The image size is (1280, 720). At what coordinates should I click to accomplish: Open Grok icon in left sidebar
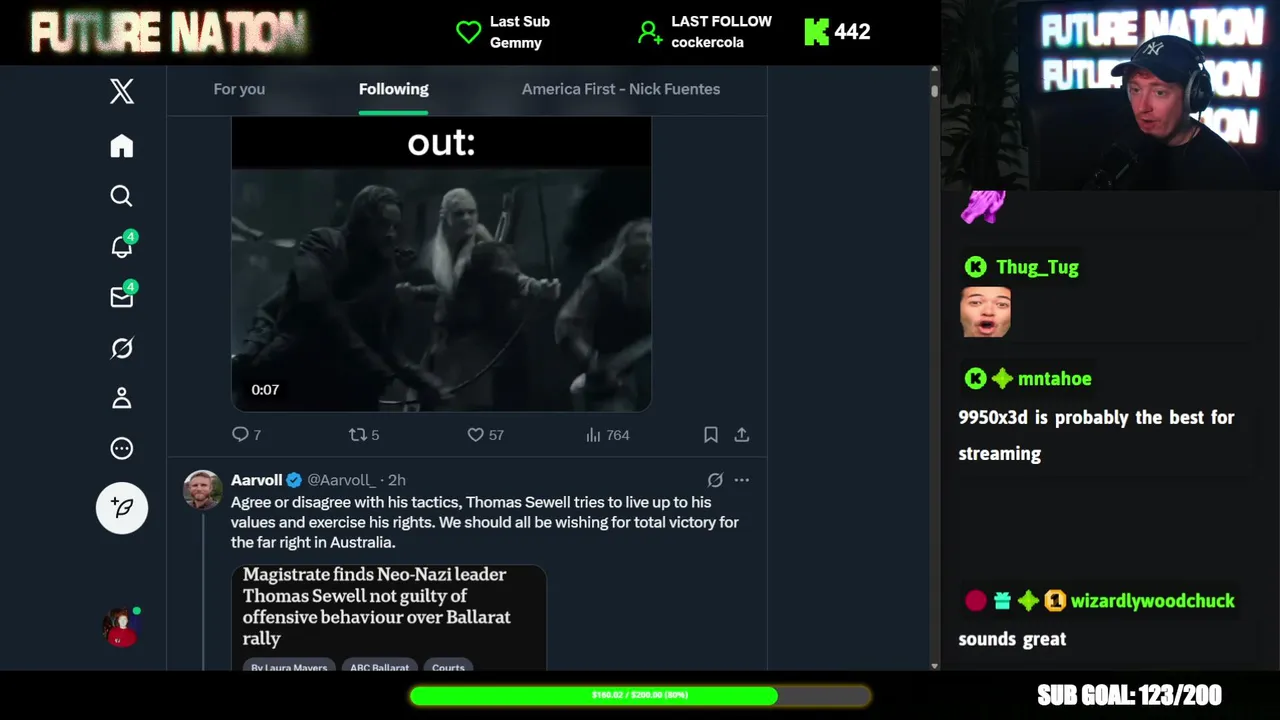point(122,348)
